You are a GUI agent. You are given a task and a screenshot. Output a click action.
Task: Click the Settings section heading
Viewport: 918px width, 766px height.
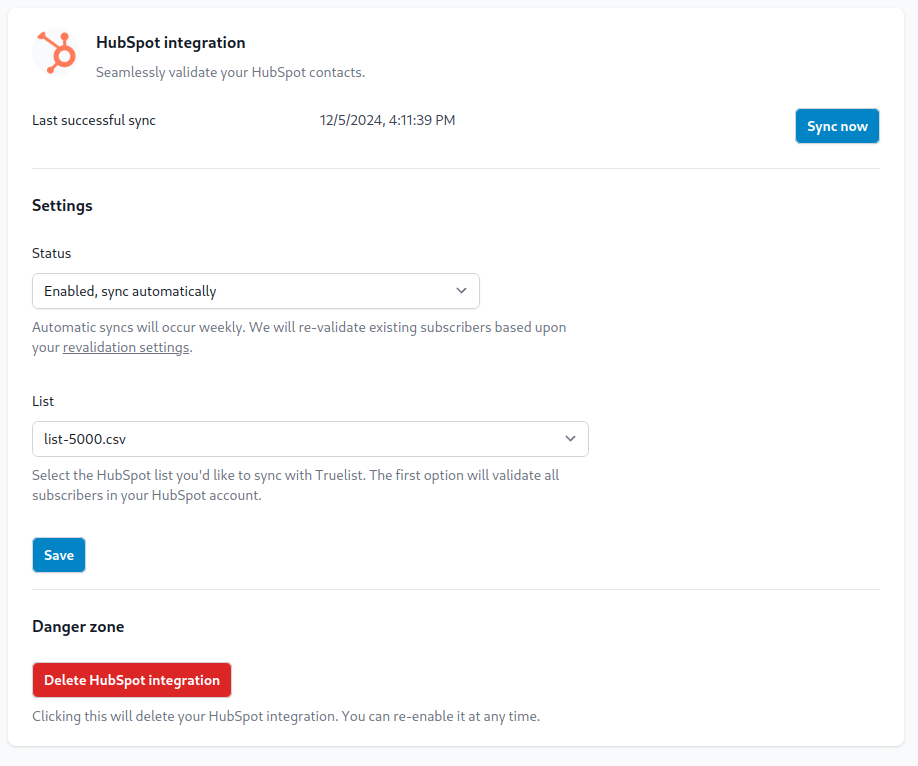(62, 205)
